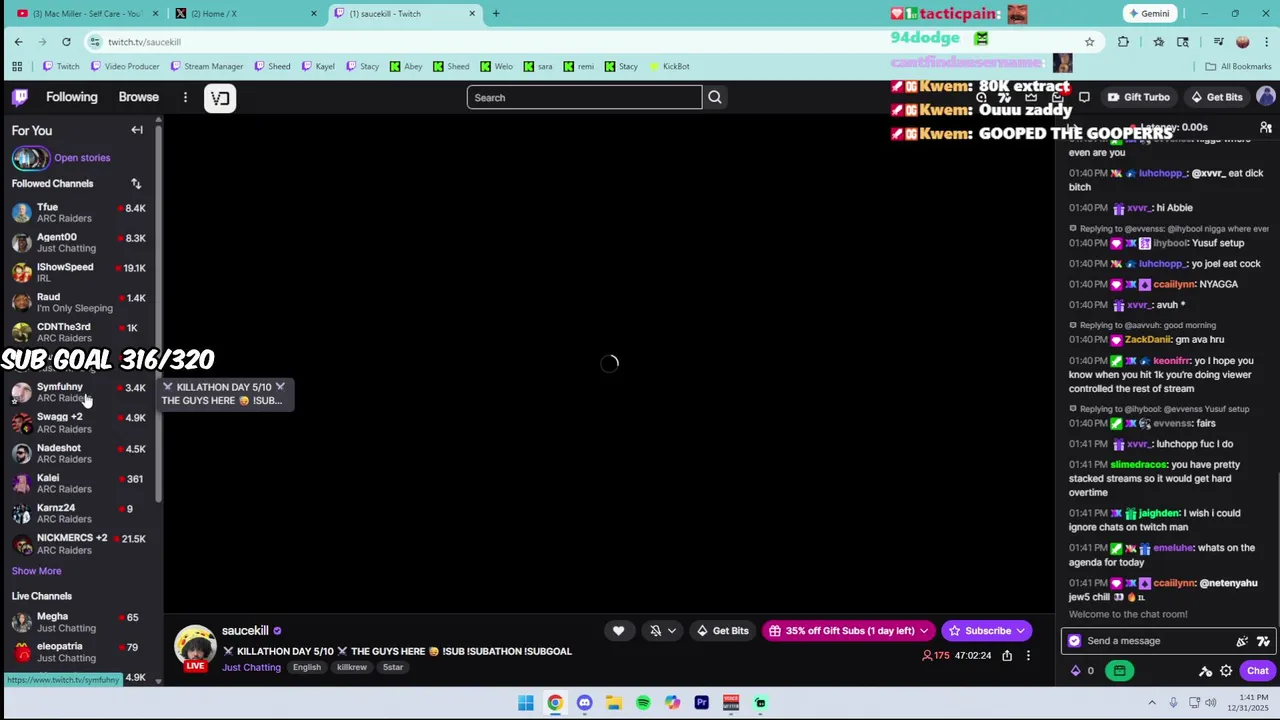Viewport: 1280px width, 720px height.
Task: Open Chrome extensions puzzle icon
Action: coord(1123,42)
